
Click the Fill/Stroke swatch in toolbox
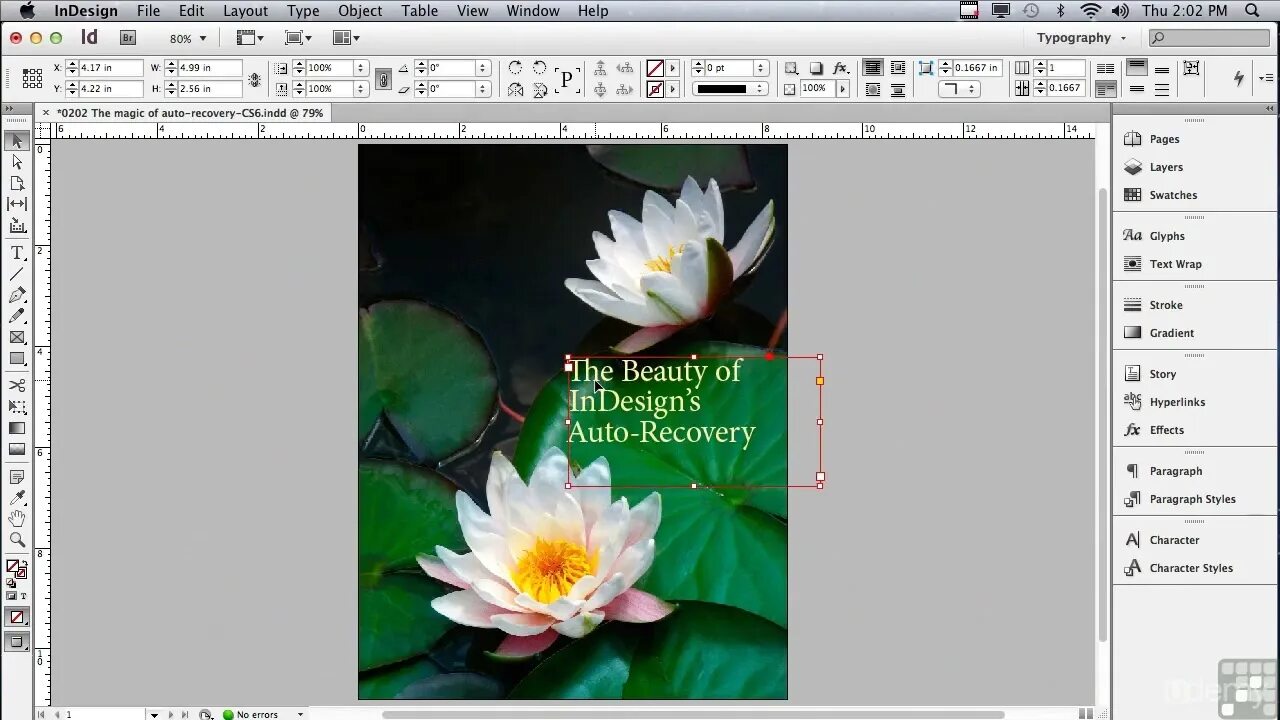tap(16, 569)
